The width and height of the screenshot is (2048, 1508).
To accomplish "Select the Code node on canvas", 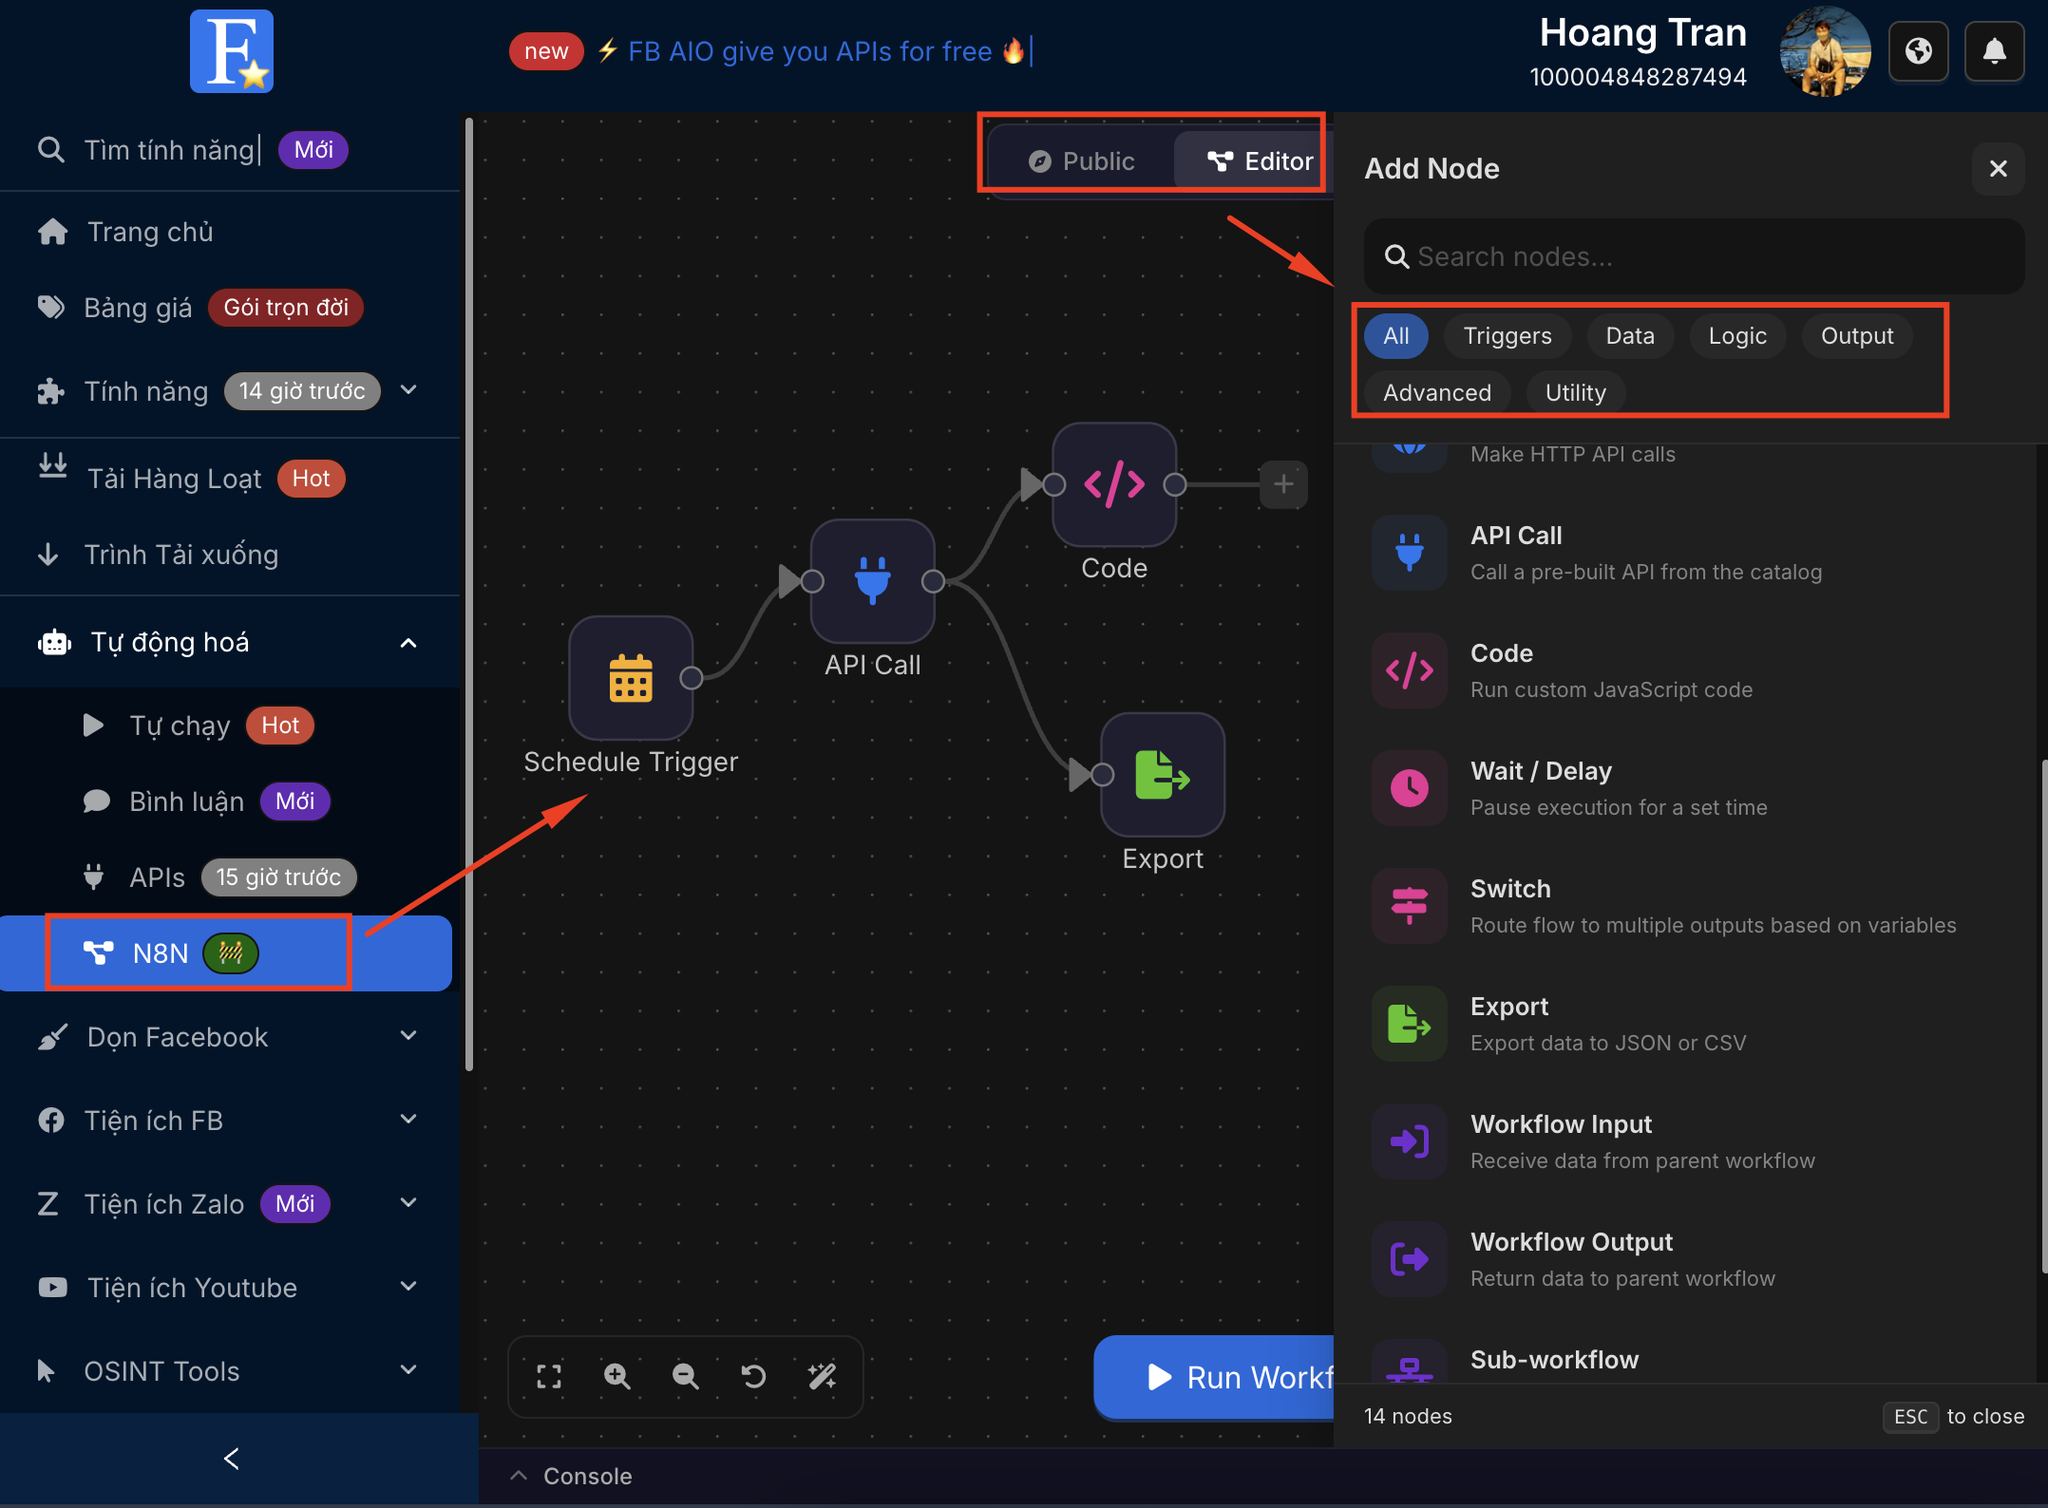I will (x=1114, y=485).
